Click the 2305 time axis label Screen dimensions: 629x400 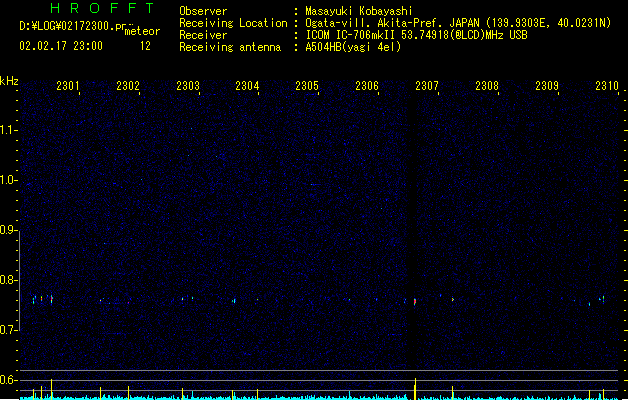point(307,86)
